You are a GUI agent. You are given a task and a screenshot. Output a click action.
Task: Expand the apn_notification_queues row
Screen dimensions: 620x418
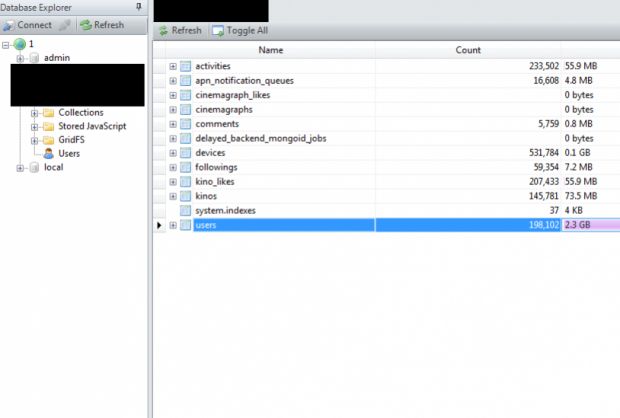[173, 81]
